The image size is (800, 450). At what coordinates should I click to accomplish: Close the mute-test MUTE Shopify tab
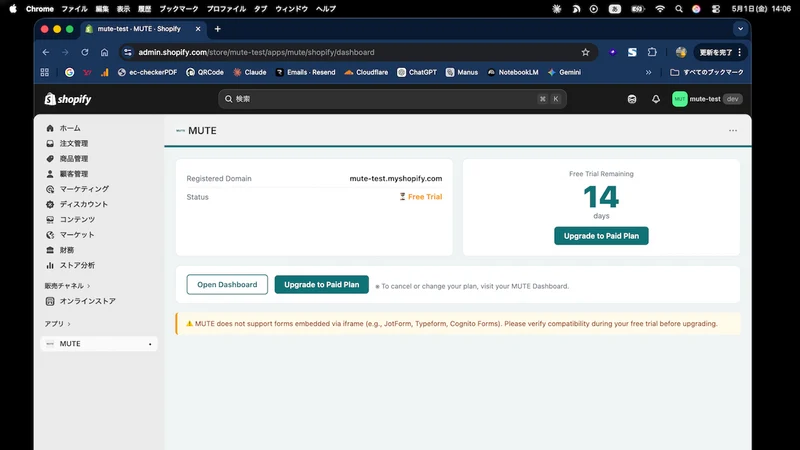[x=198, y=29]
